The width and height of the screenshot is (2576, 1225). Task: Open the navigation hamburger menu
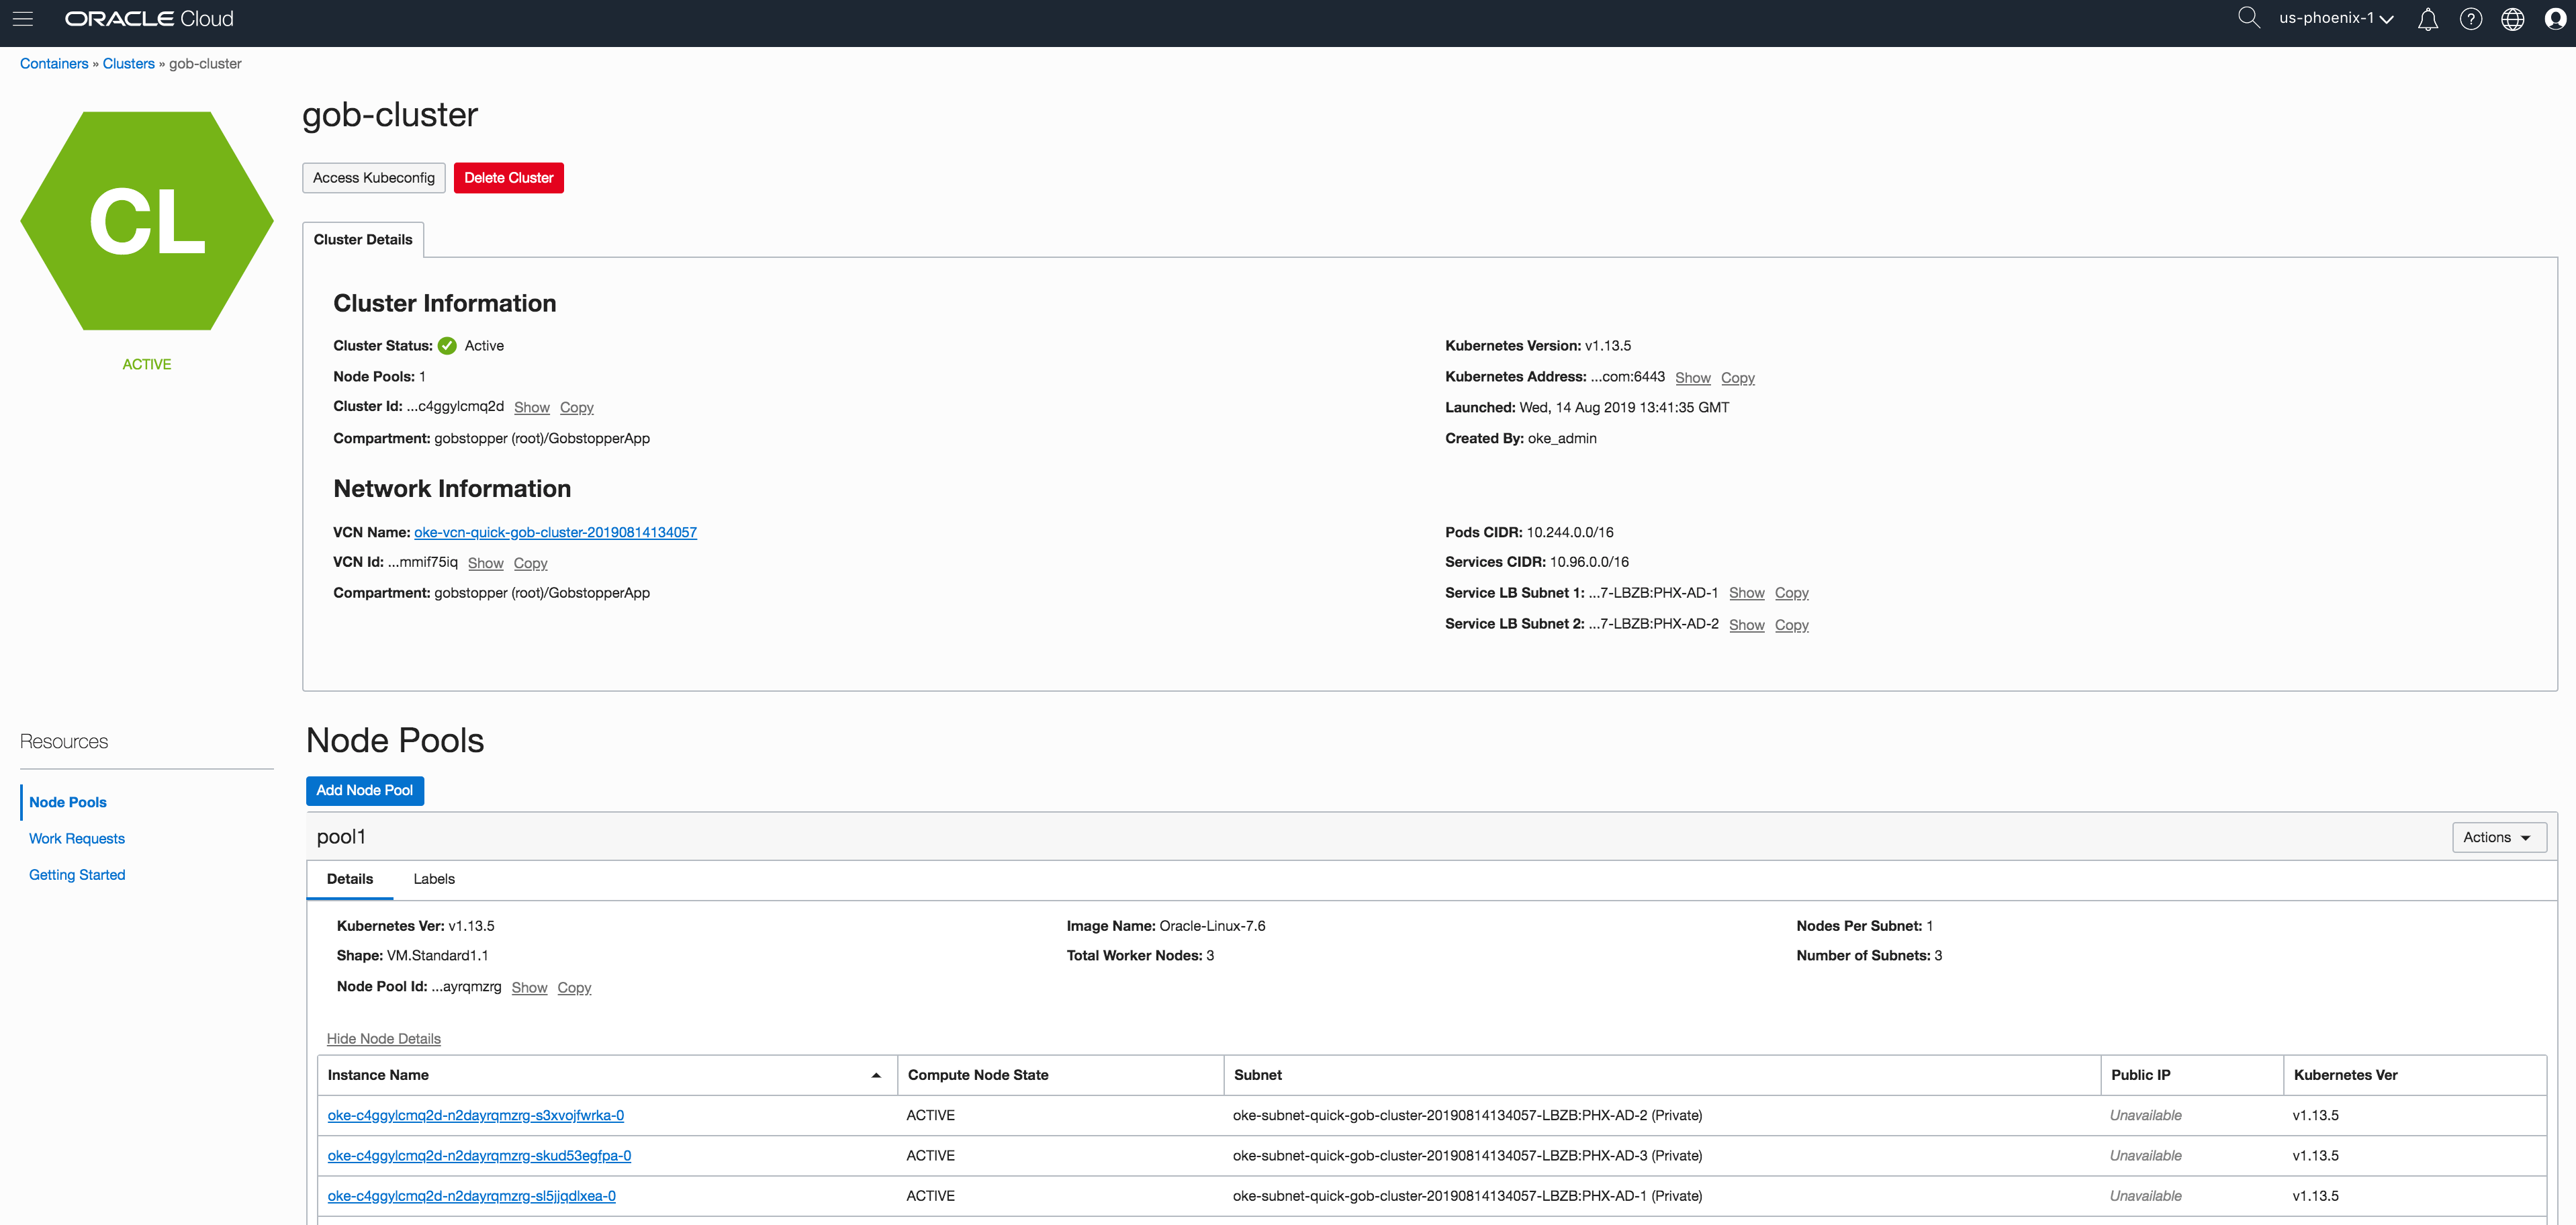23,19
